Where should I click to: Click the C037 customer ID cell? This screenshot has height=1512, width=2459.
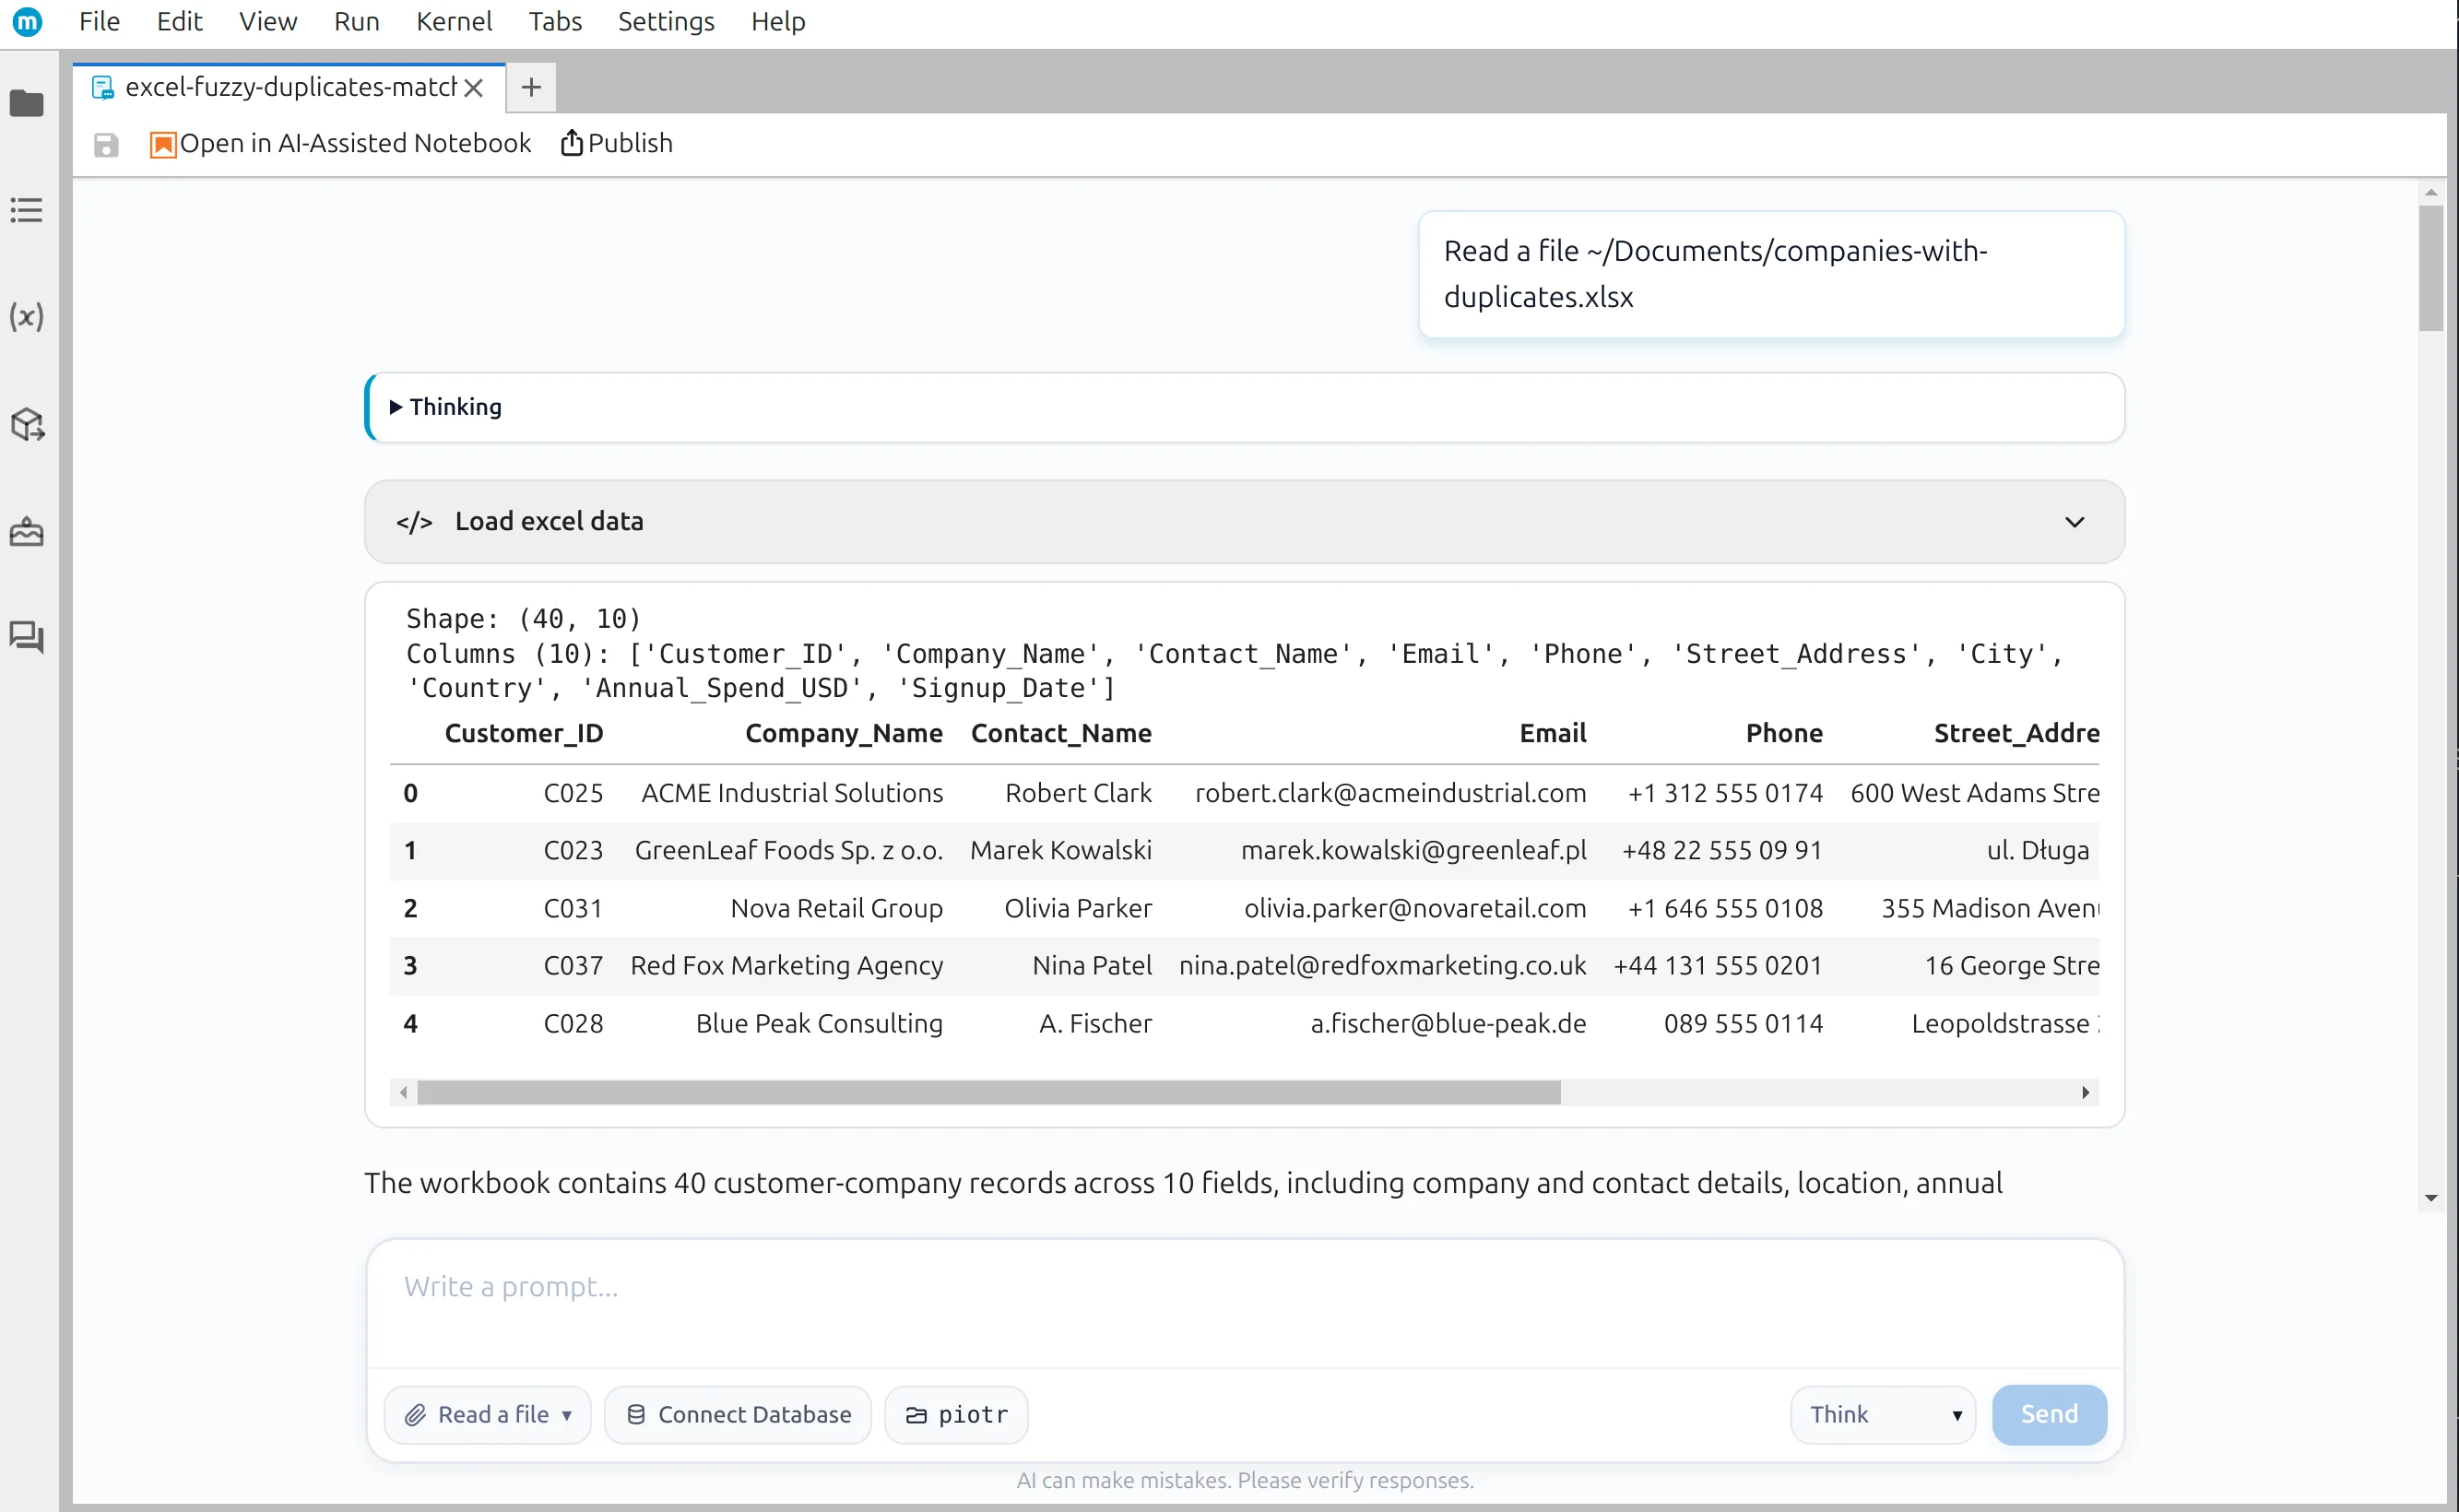573,965
